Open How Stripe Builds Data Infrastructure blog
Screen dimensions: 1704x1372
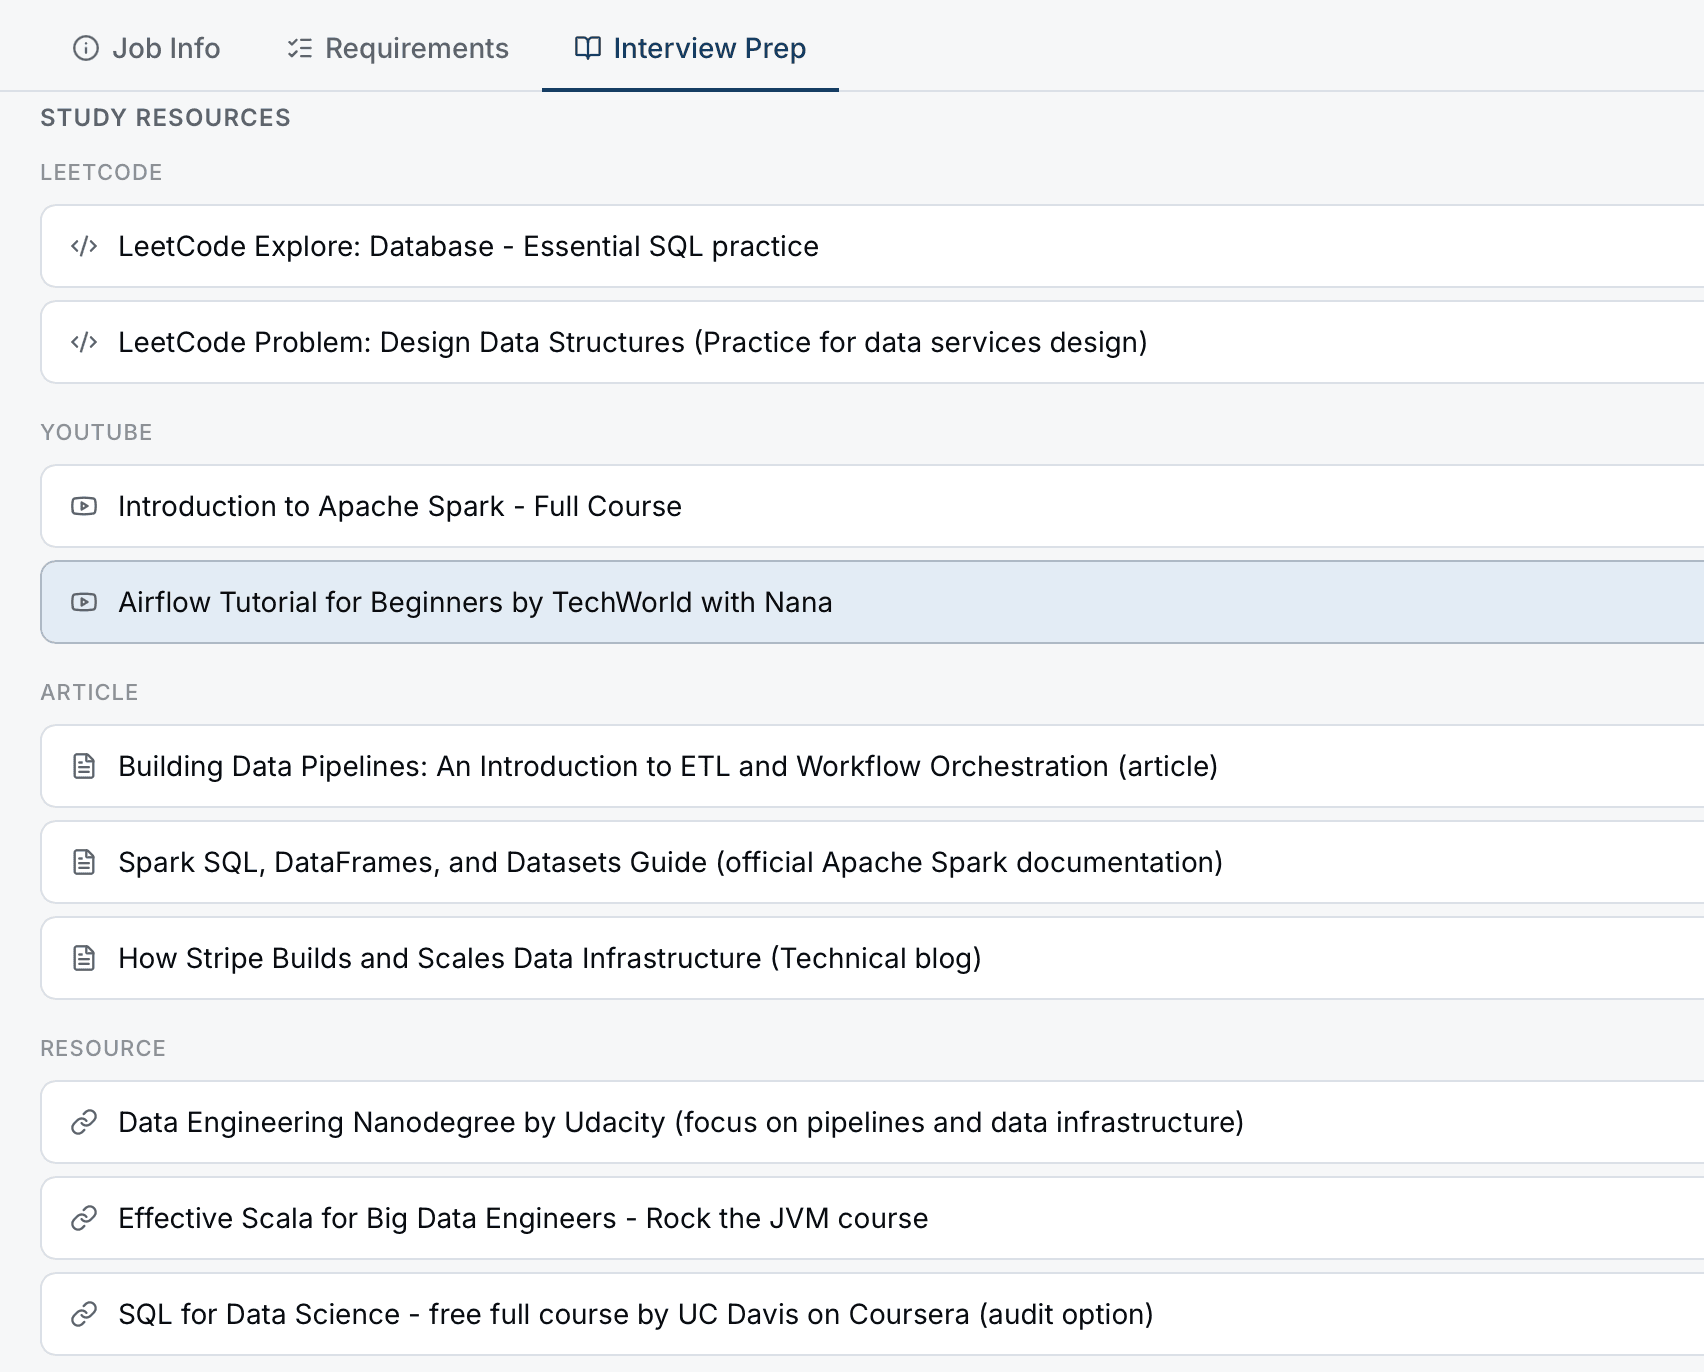point(549,958)
